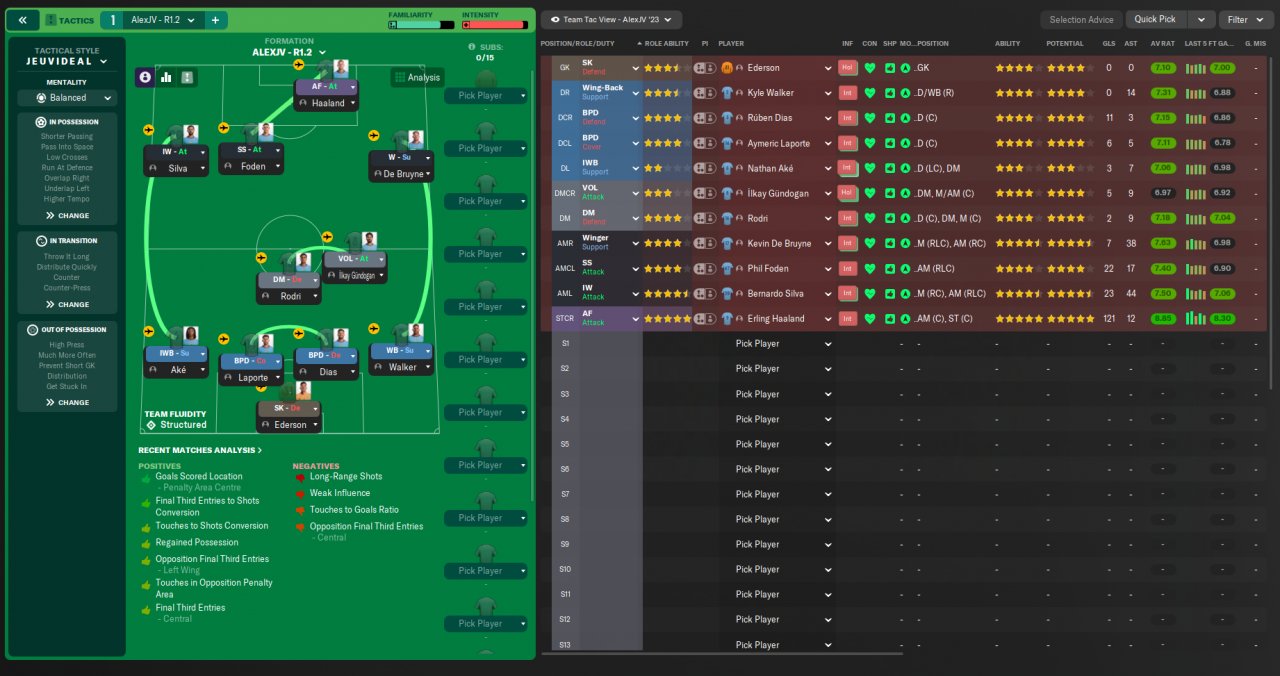Screen dimensions: 1280x676
Task: Toggle Kyle Walker's player instructions switch
Action: 706,93
